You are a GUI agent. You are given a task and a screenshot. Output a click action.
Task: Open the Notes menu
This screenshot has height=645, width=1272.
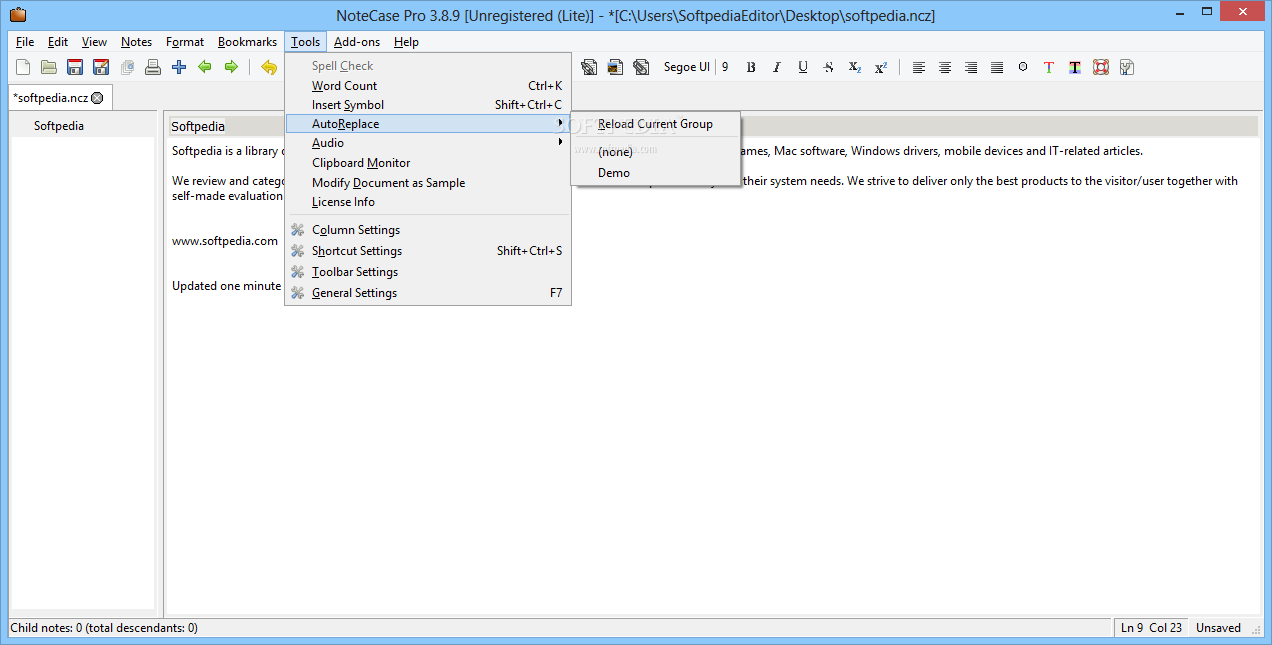point(136,42)
